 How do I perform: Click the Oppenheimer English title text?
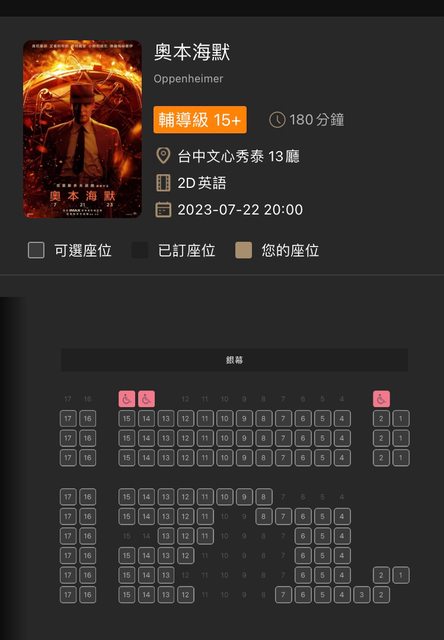coord(188,79)
